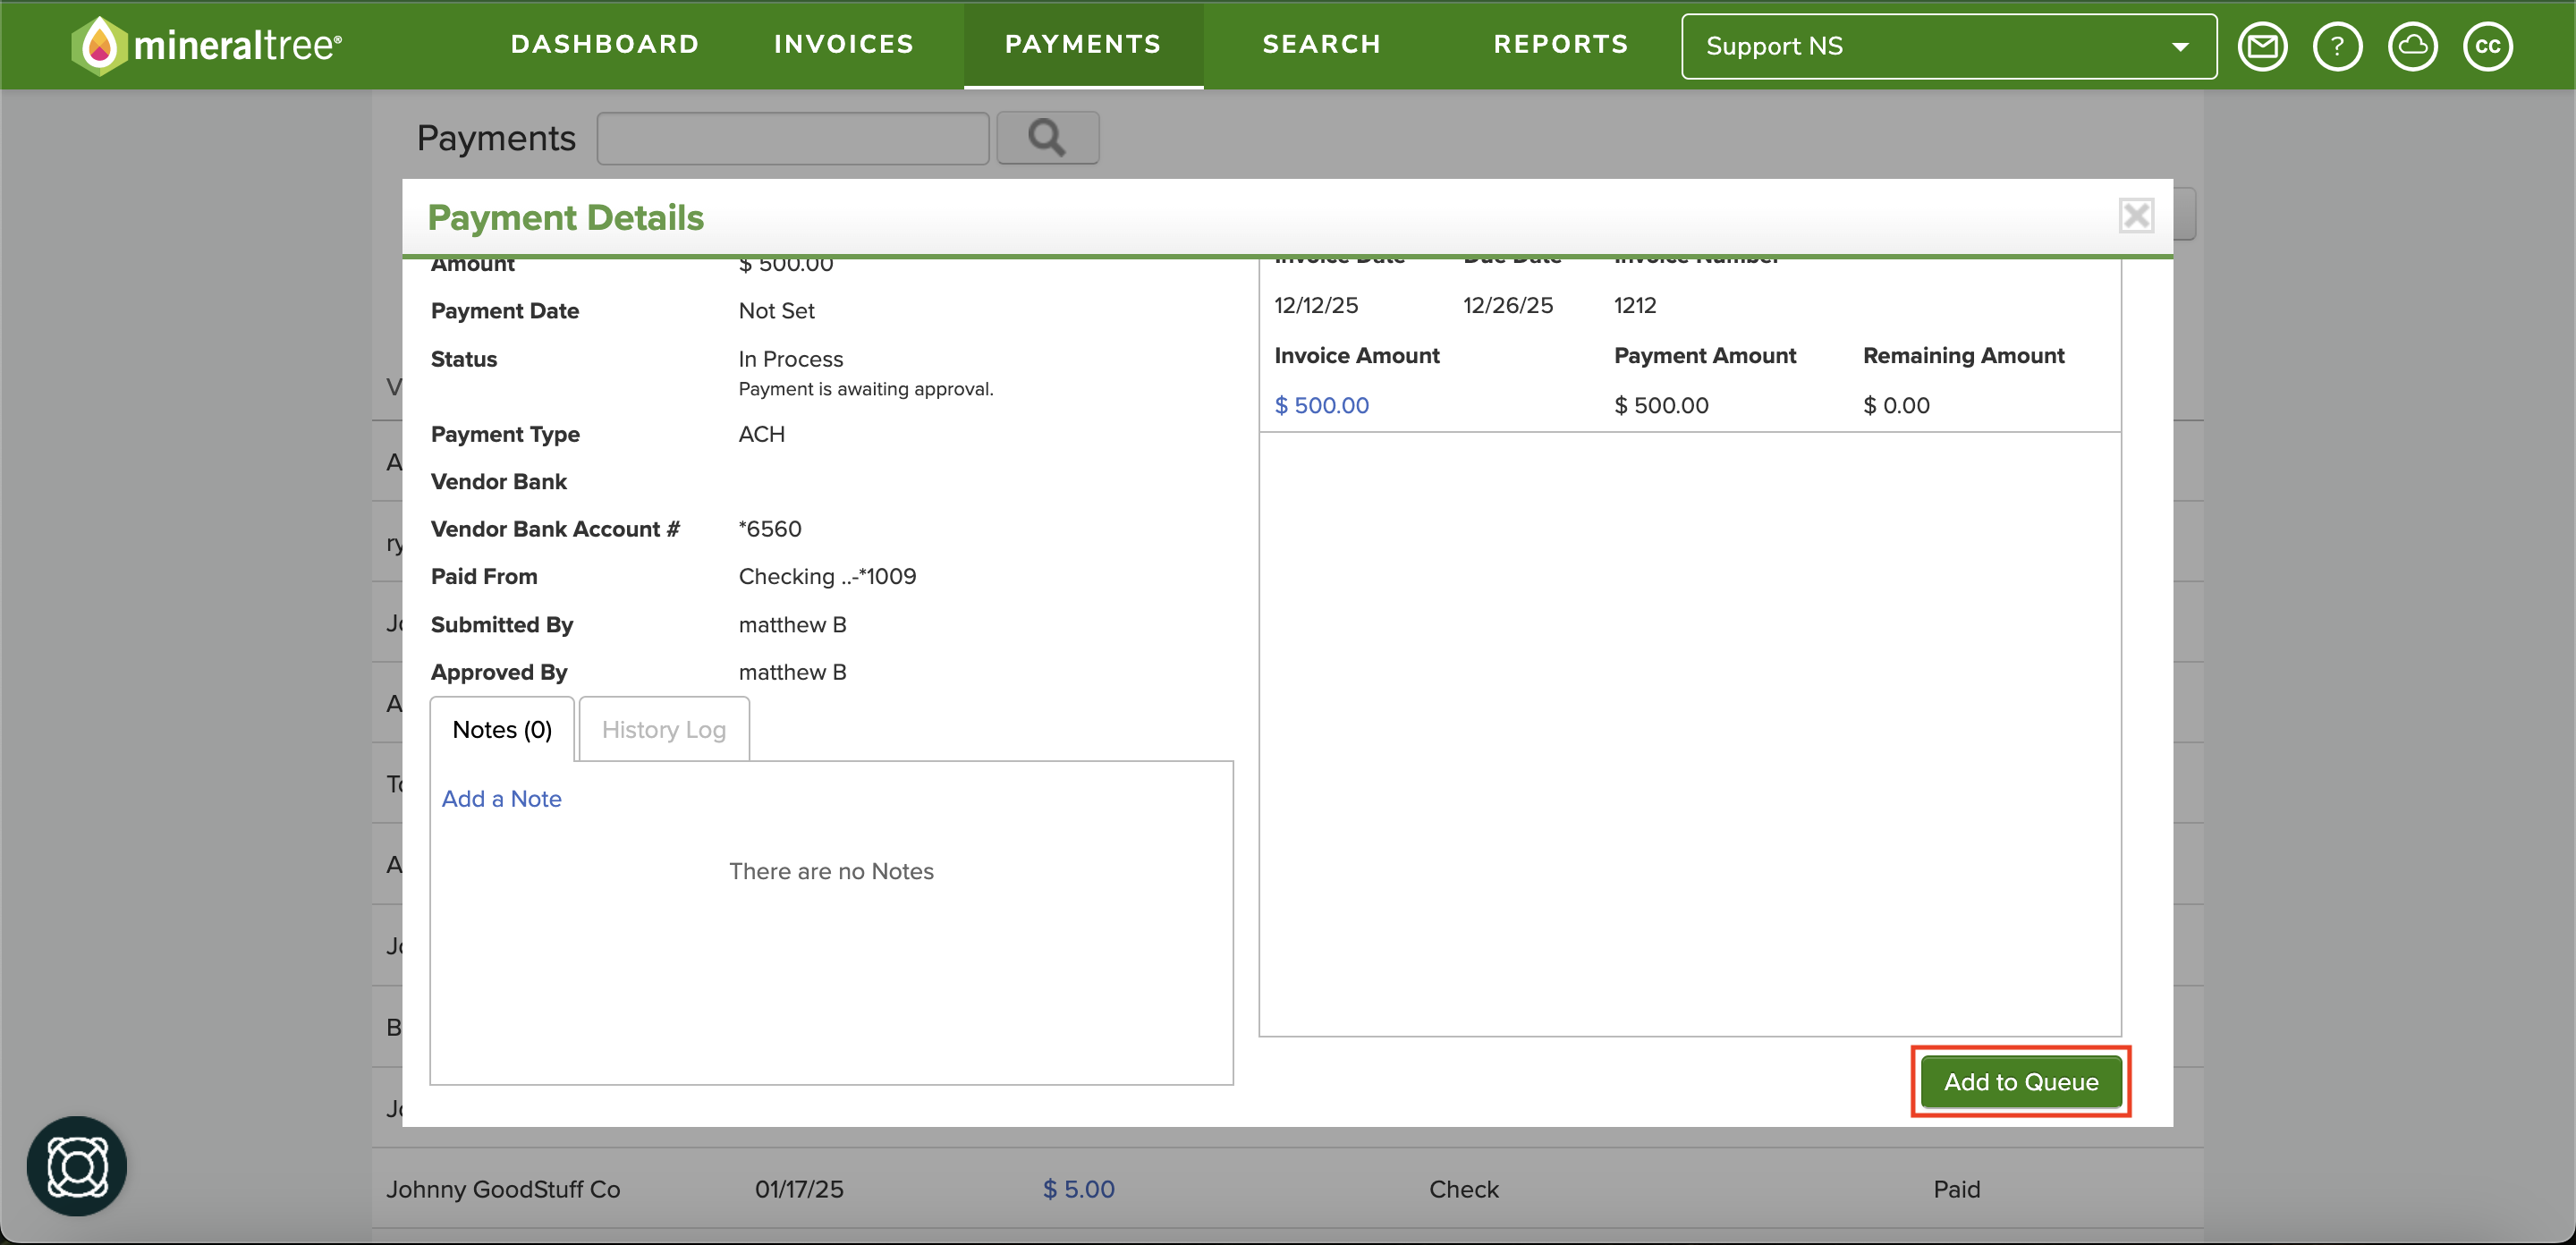
Task: Click the Add to Queue button
Action: click(x=2021, y=1081)
